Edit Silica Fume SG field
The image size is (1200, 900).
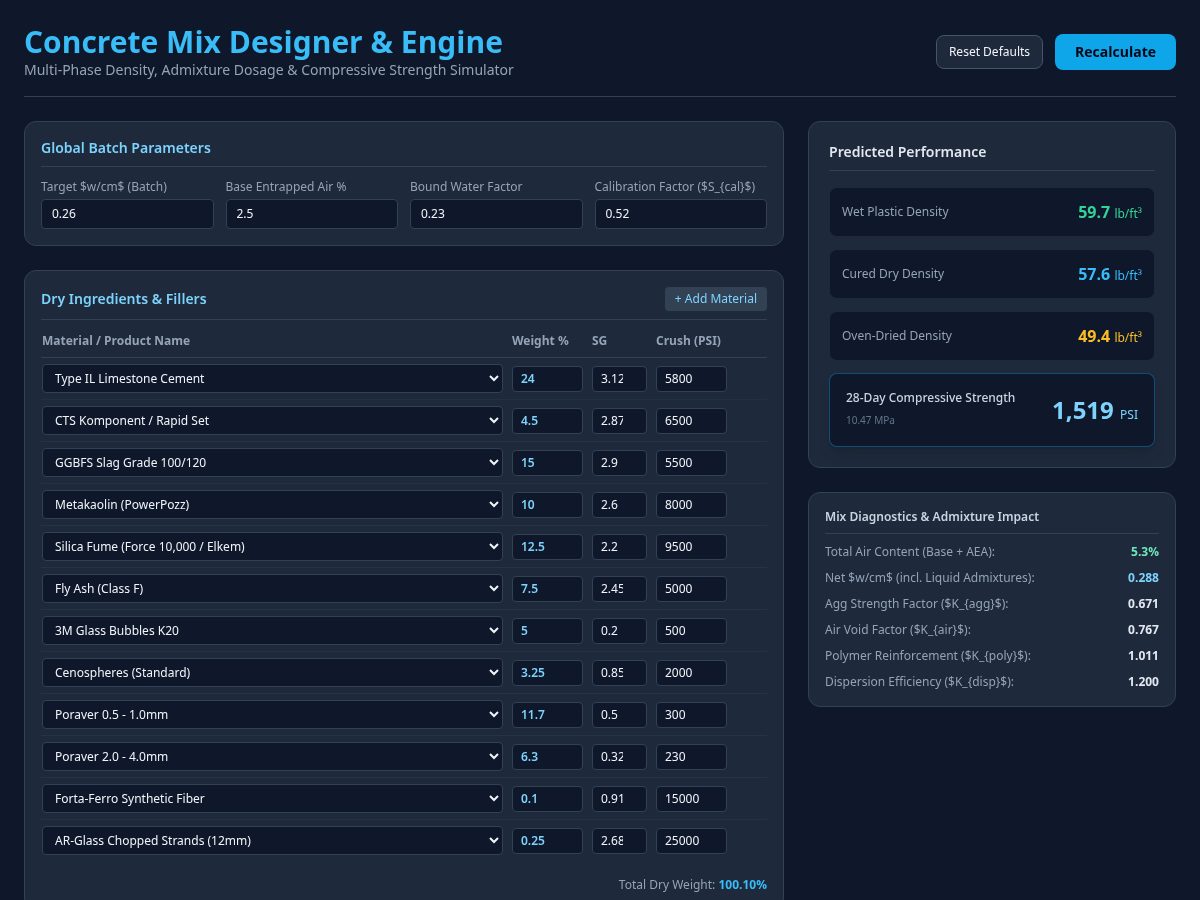coord(619,547)
